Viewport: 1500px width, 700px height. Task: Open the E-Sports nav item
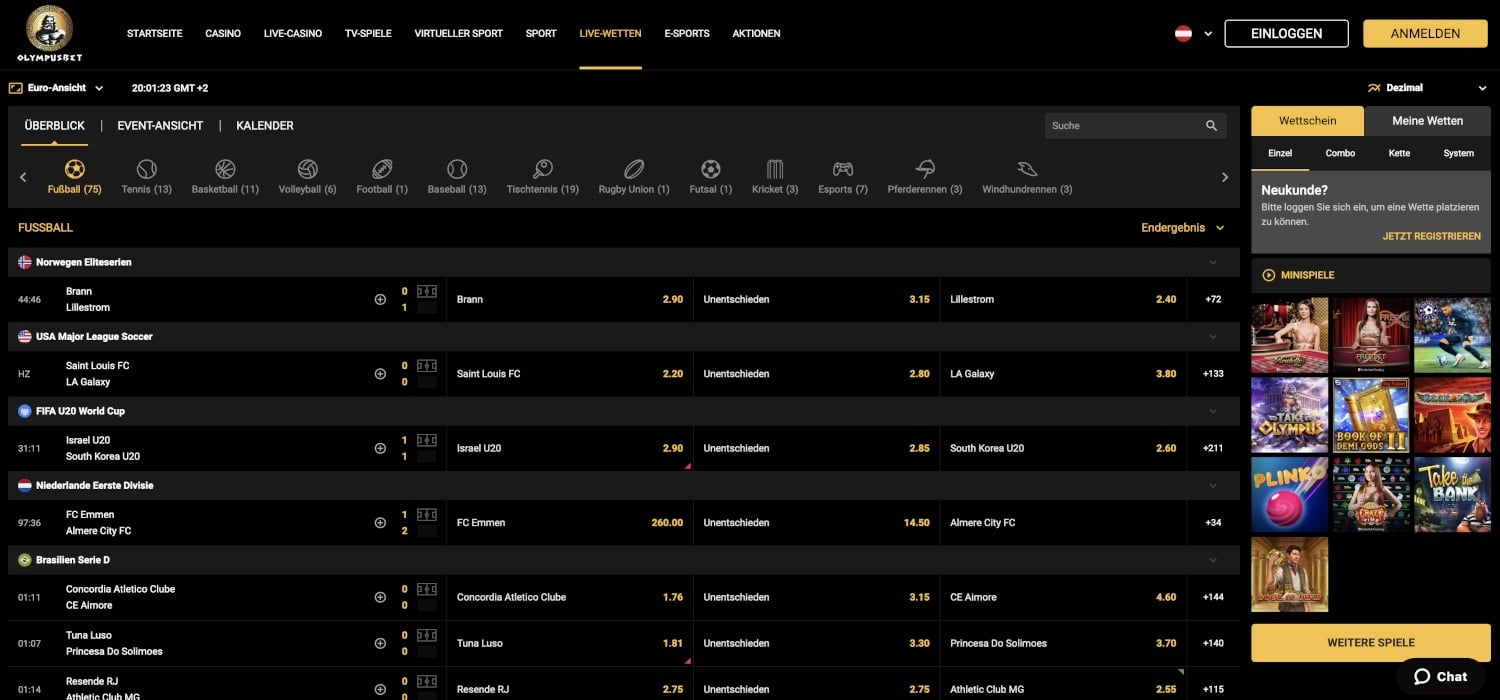687,33
